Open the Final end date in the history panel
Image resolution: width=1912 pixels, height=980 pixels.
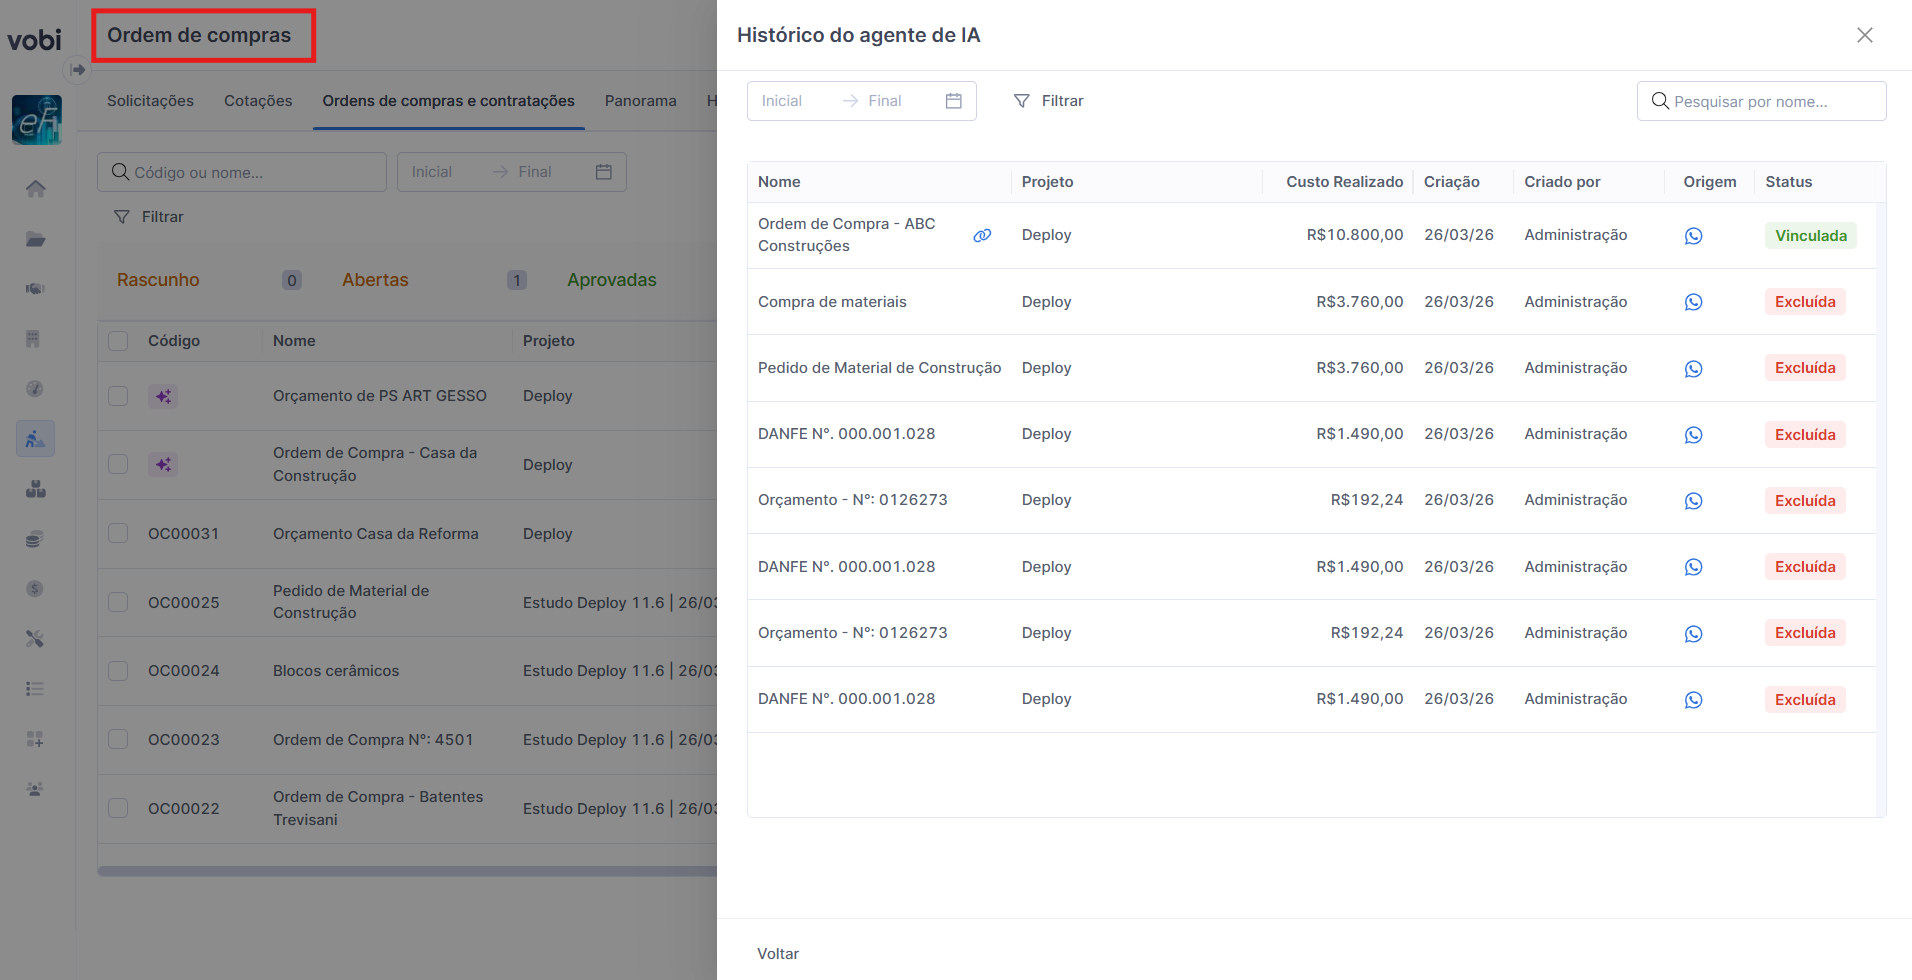coord(885,101)
